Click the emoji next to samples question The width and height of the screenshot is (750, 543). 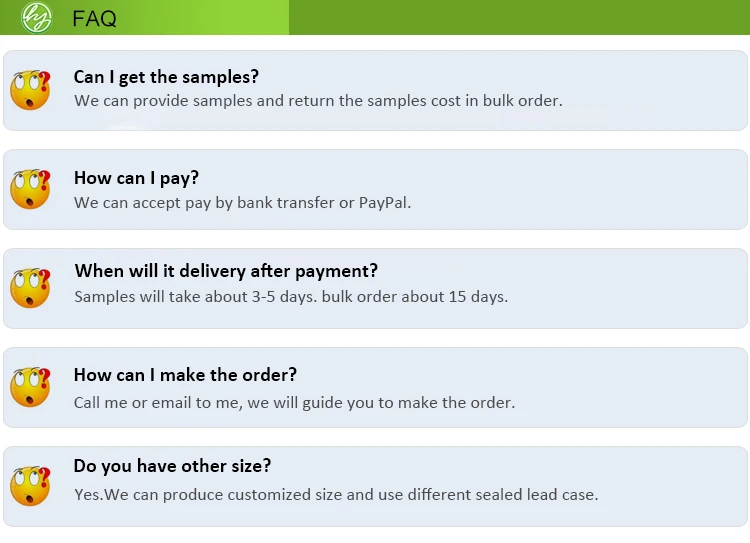(30, 90)
